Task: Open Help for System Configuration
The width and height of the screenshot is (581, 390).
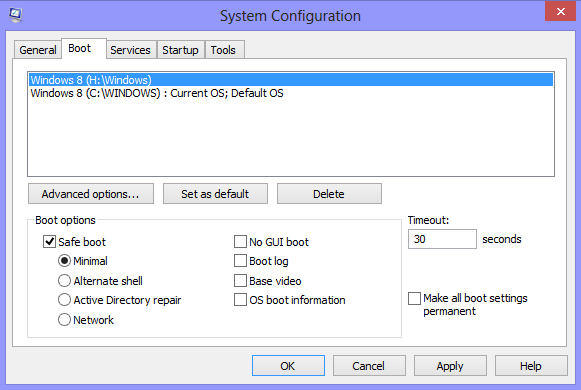Action: (531, 366)
